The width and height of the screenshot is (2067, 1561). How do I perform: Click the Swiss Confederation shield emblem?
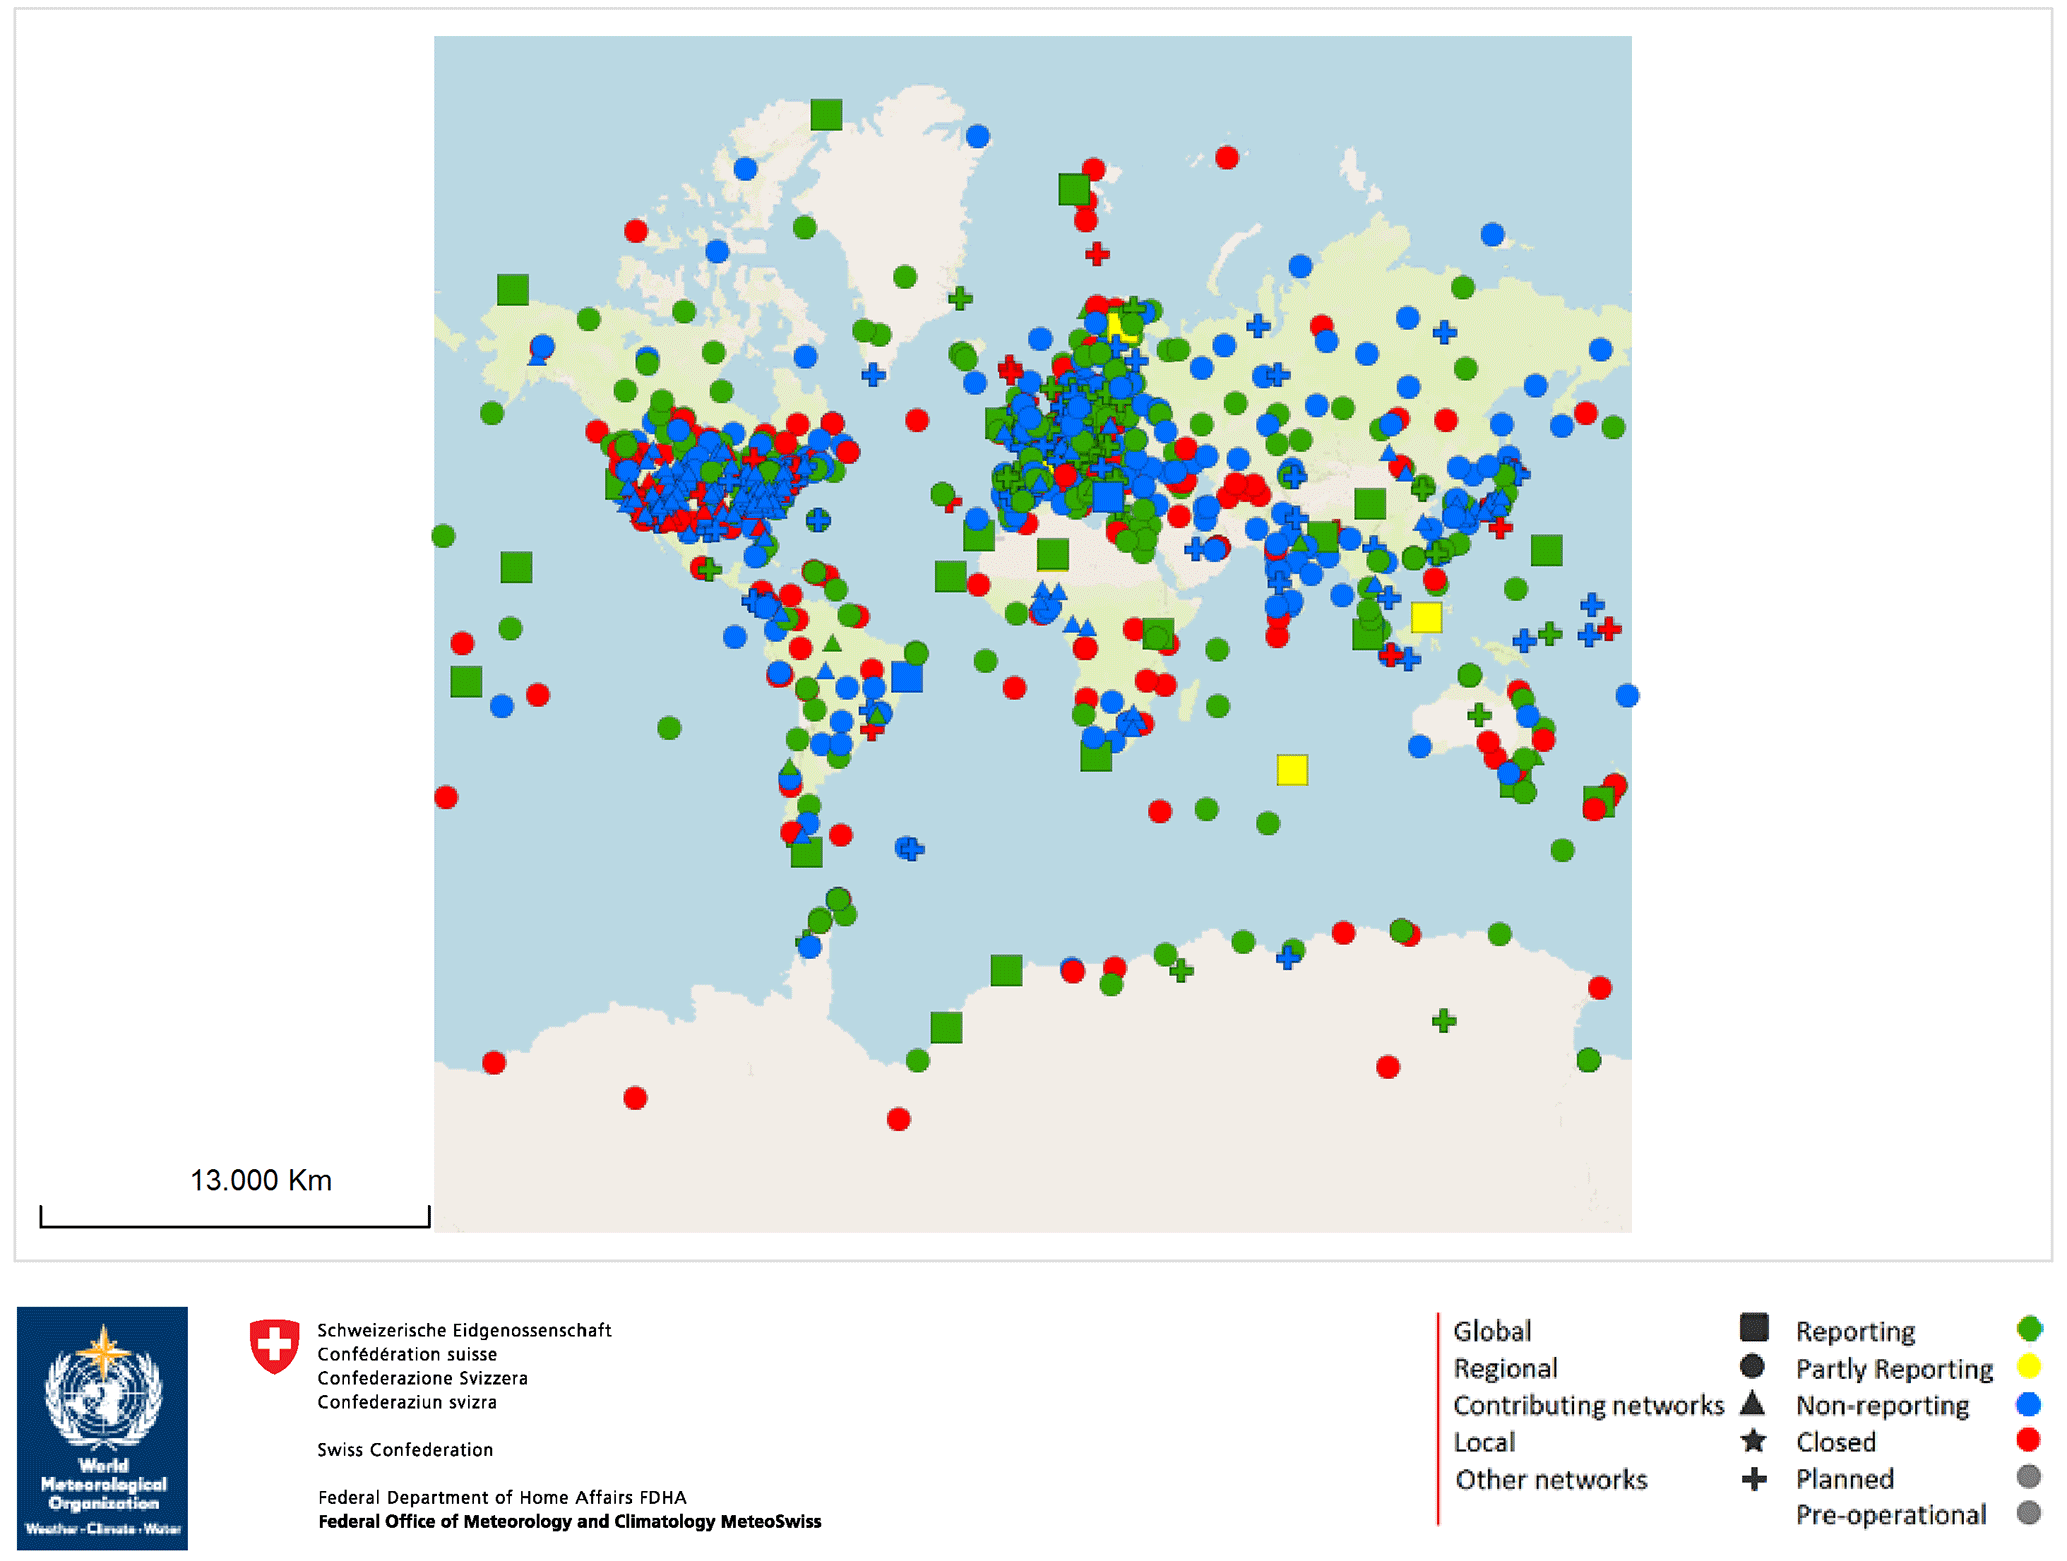click(x=274, y=1345)
